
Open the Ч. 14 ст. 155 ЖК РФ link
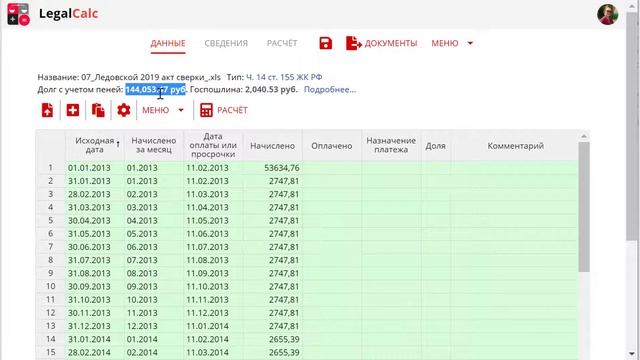click(x=284, y=77)
